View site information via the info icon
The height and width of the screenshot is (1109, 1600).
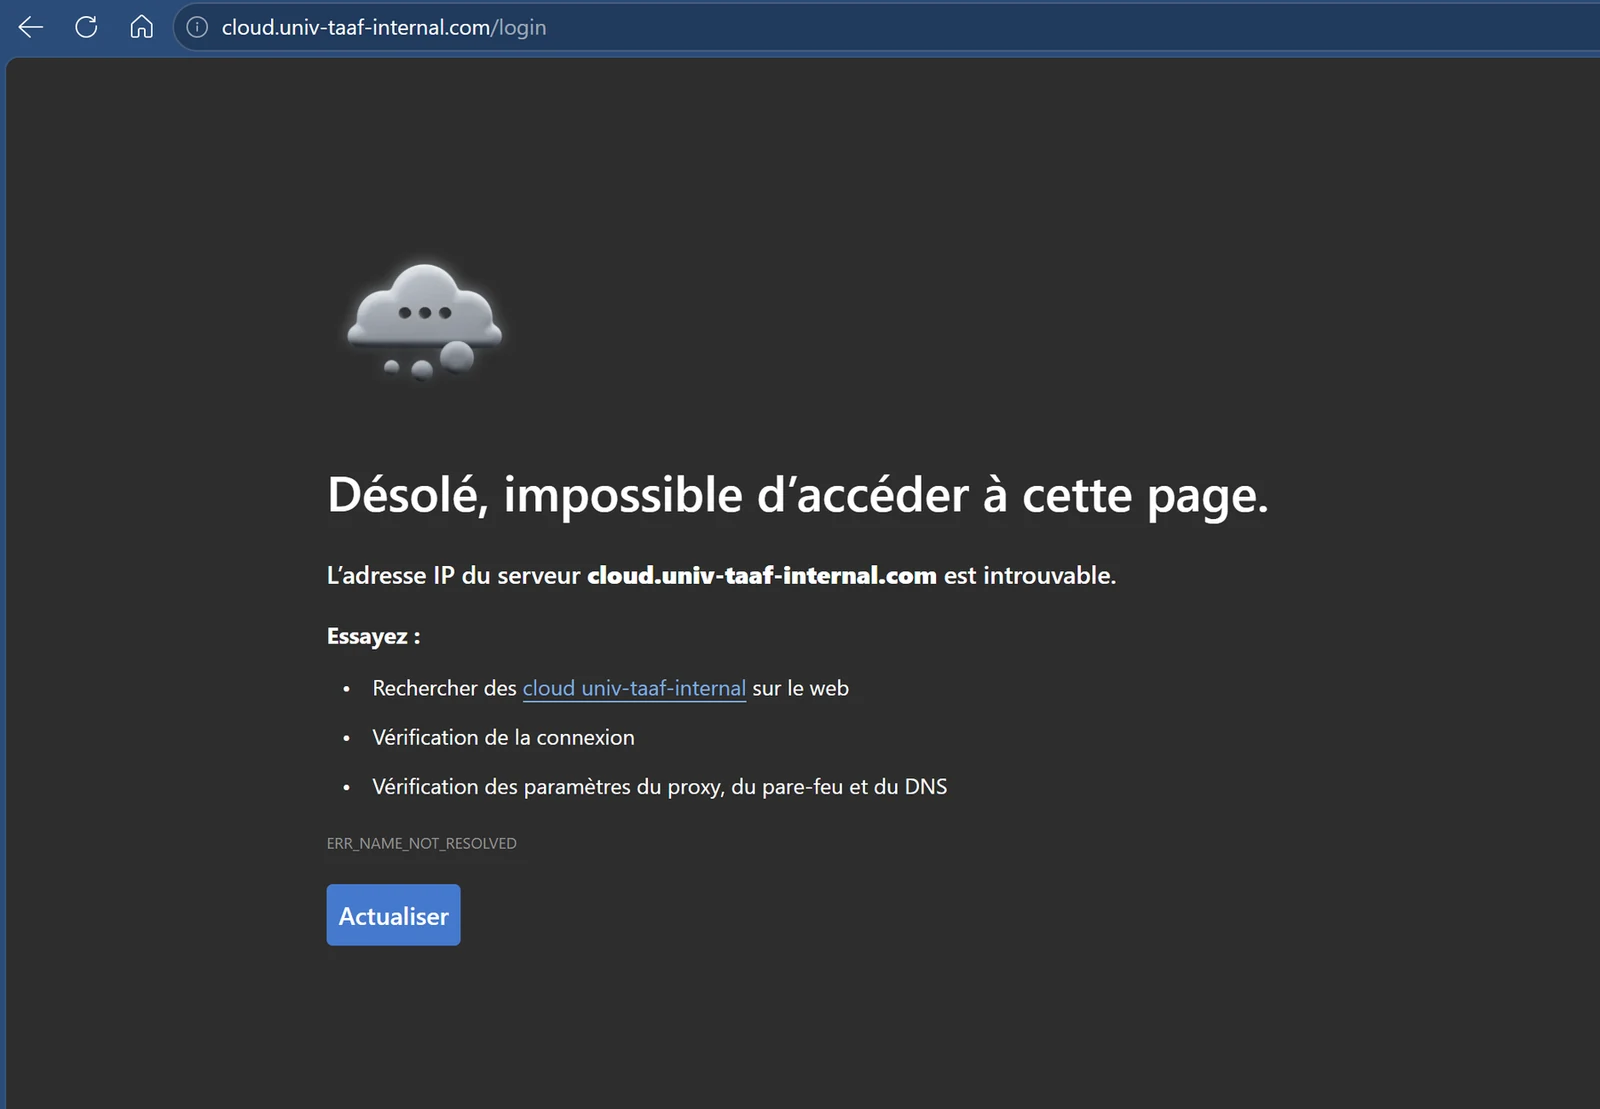click(198, 27)
